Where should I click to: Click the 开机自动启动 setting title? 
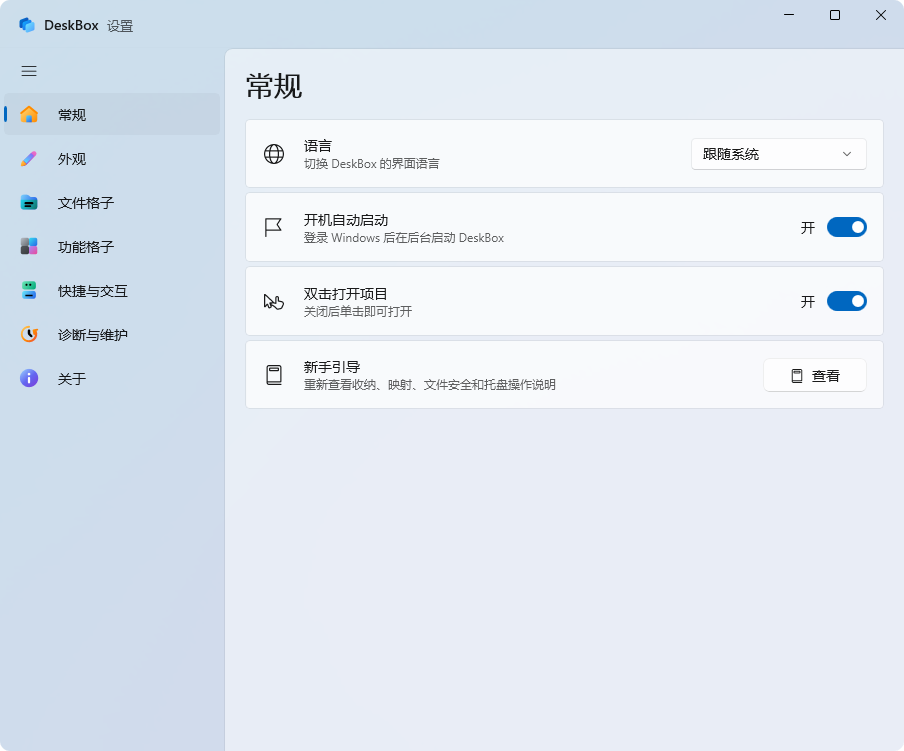tap(346, 220)
